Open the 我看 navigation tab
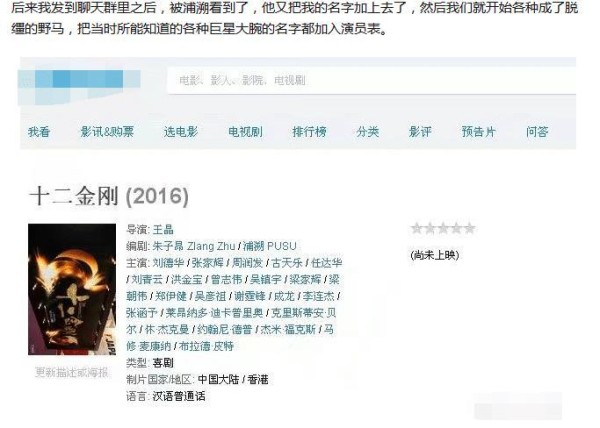 coord(39,132)
